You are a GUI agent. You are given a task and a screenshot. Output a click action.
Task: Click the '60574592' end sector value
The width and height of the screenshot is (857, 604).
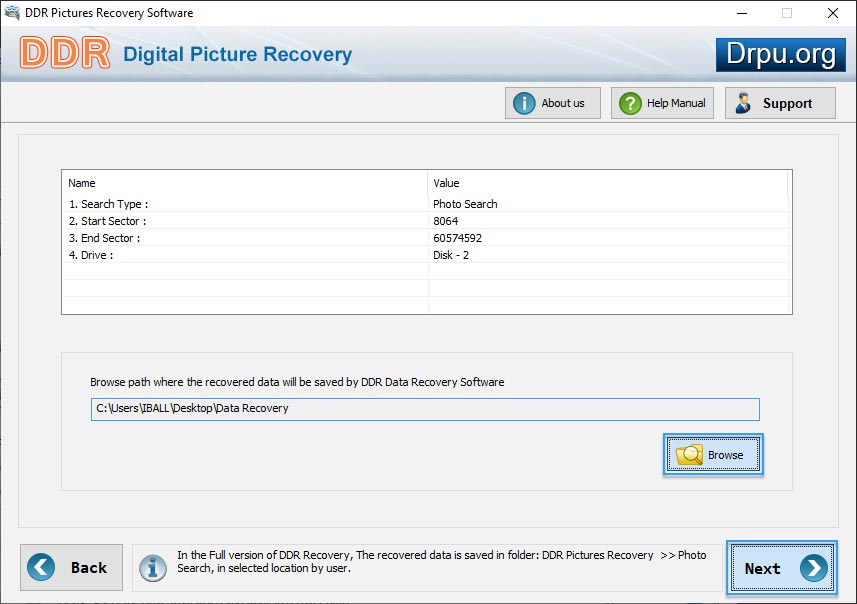(457, 238)
